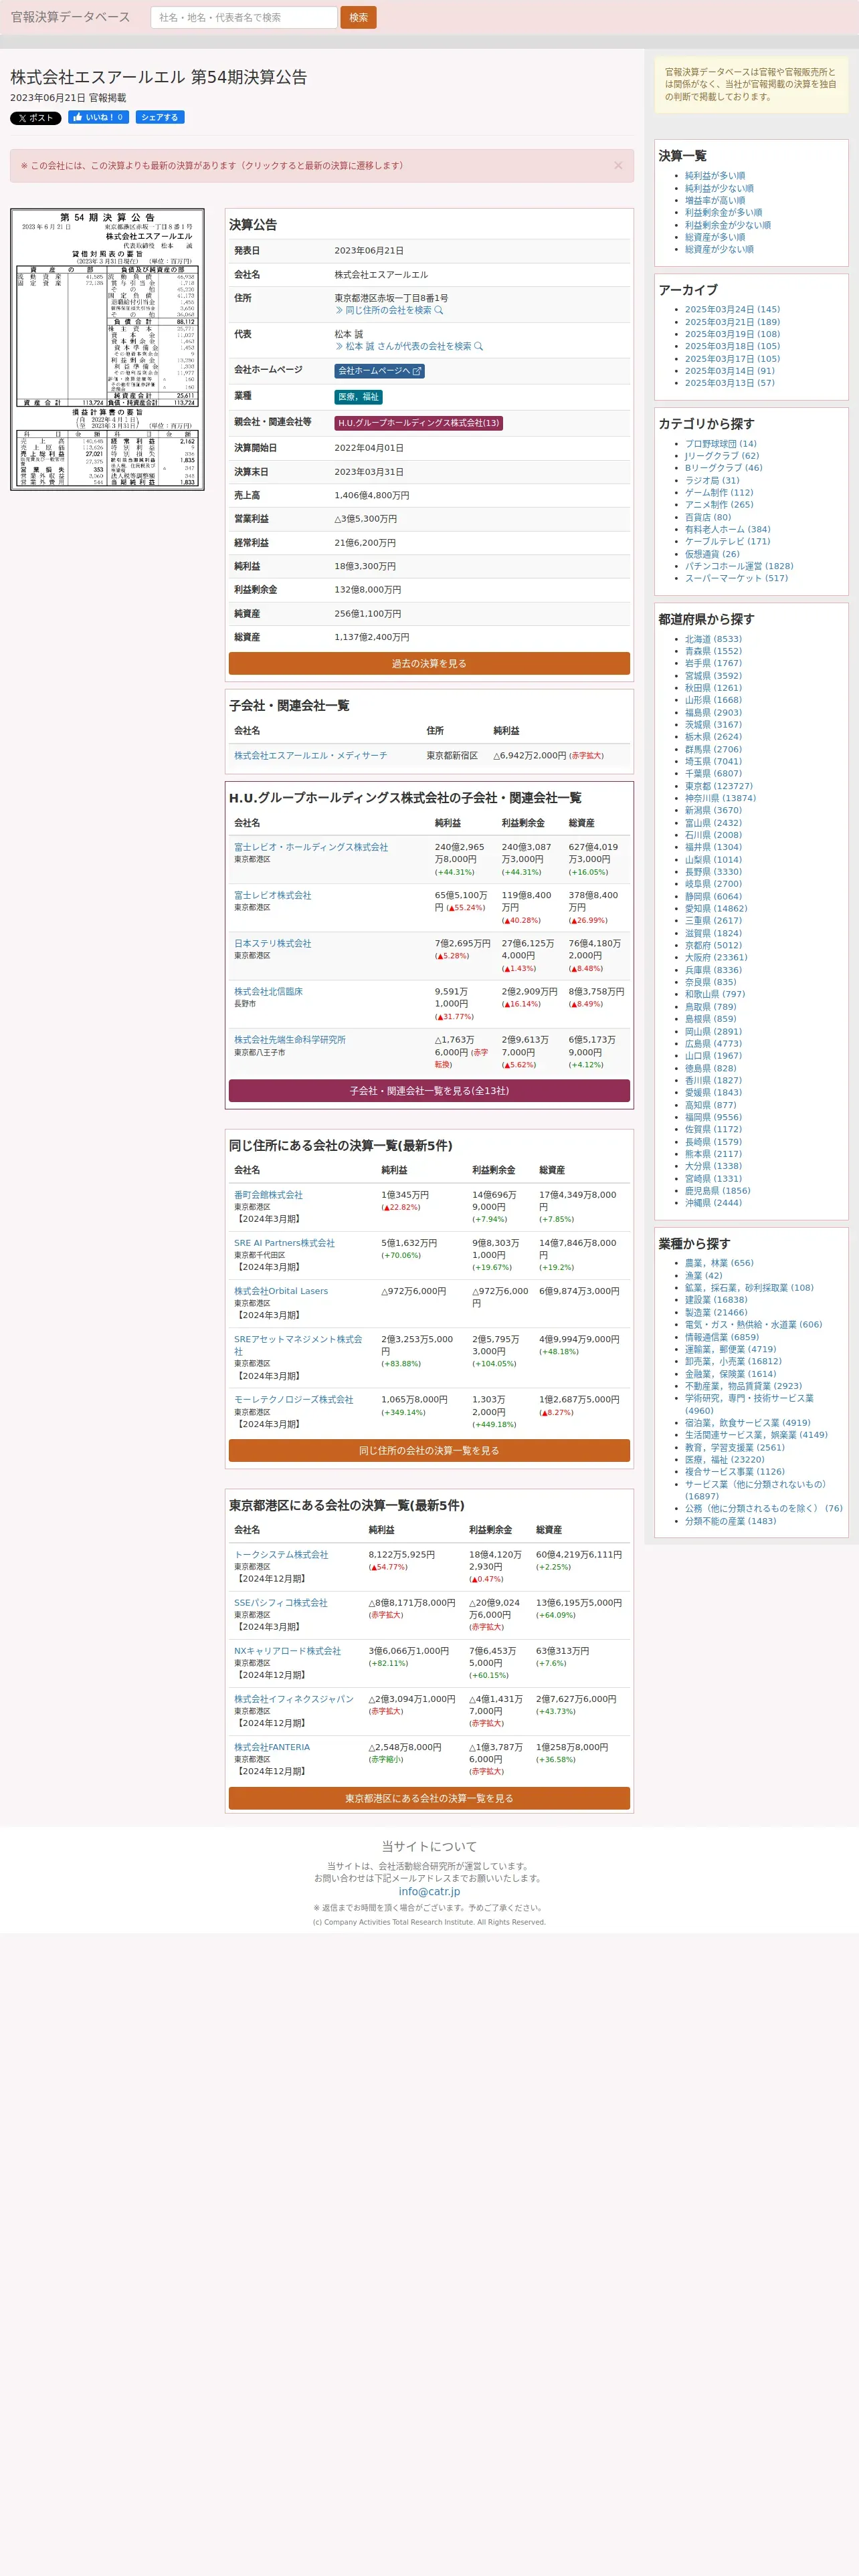Open 利益剰余金が多い順 ranking link

[x=723, y=212]
